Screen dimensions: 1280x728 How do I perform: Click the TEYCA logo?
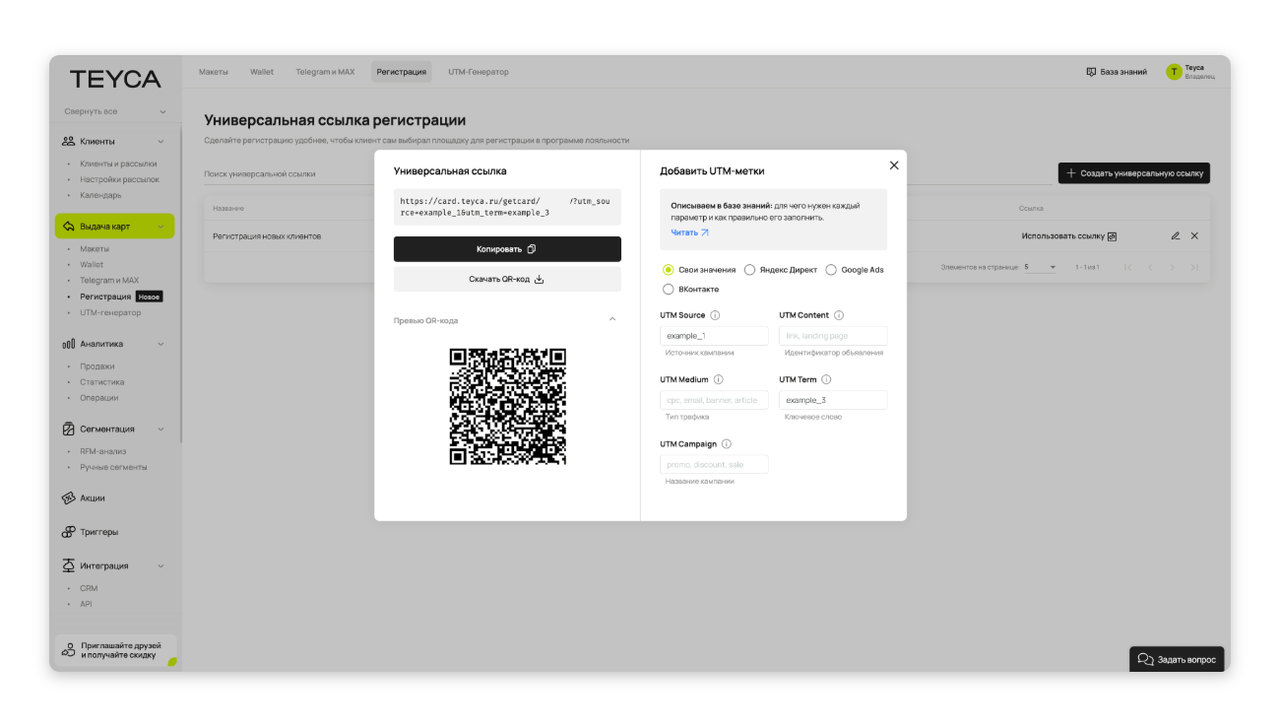pos(115,79)
